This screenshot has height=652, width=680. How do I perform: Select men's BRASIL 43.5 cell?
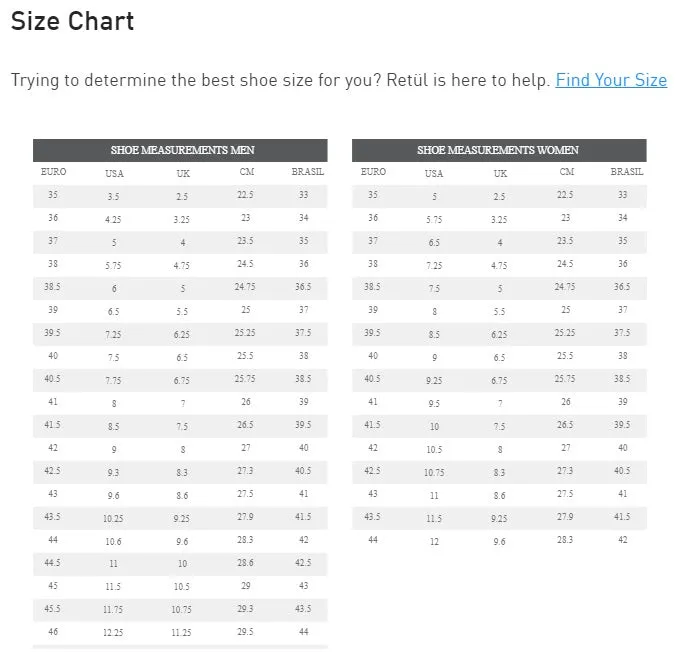(x=303, y=609)
